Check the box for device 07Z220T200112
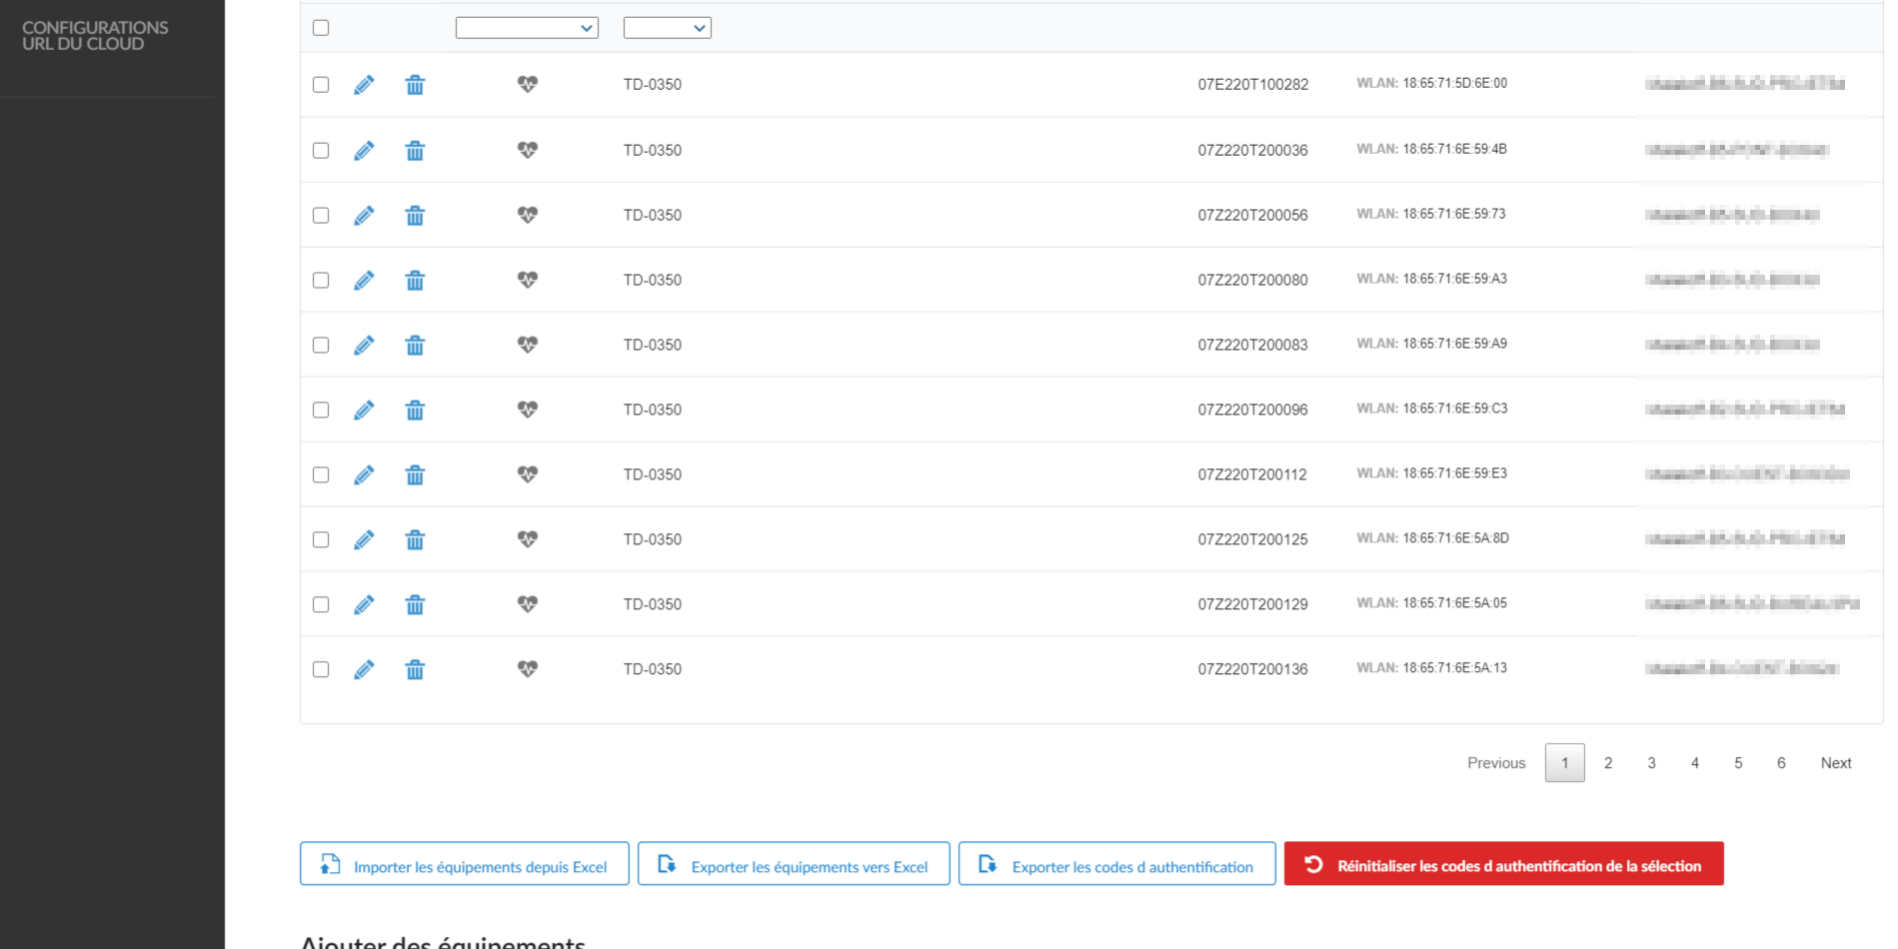Image resolution: width=1898 pixels, height=949 pixels. click(x=321, y=475)
